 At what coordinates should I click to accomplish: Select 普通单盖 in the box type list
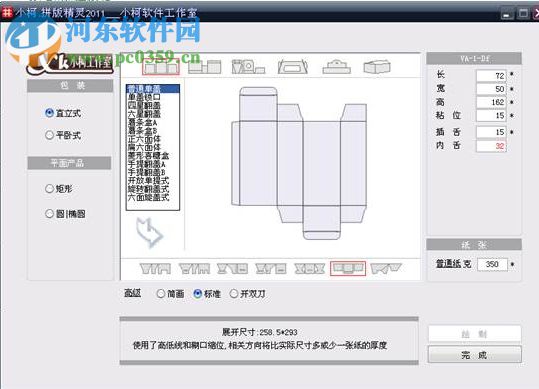153,89
